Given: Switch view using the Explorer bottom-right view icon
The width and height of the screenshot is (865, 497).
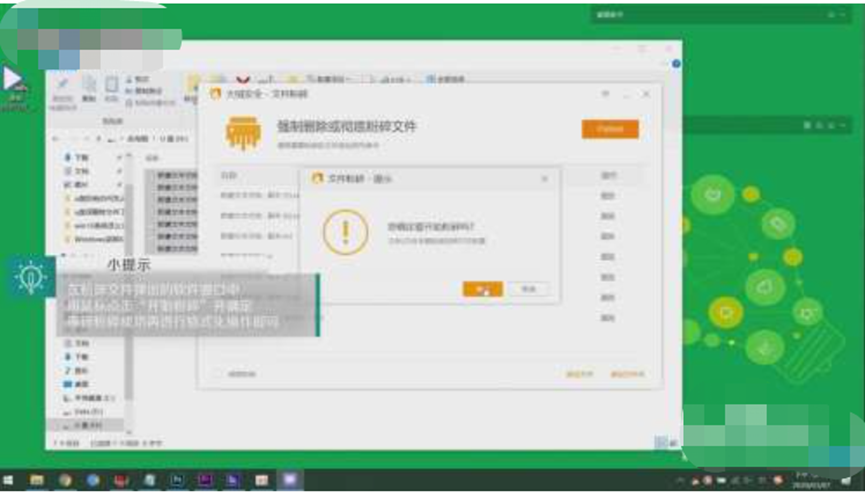Looking at the screenshot, I should click(x=659, y=441).
